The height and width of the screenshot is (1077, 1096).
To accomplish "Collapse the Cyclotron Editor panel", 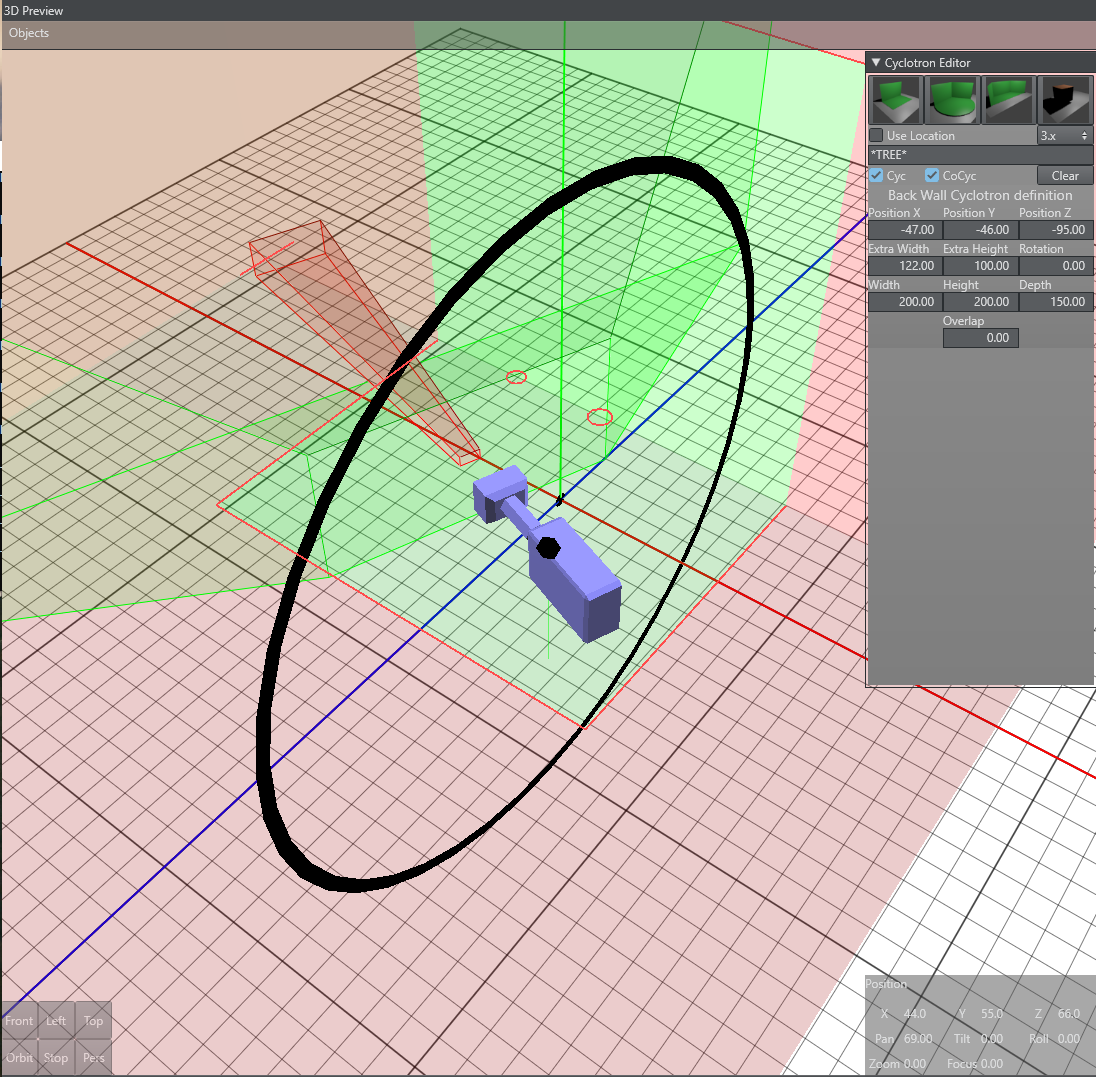I will 875,63.
